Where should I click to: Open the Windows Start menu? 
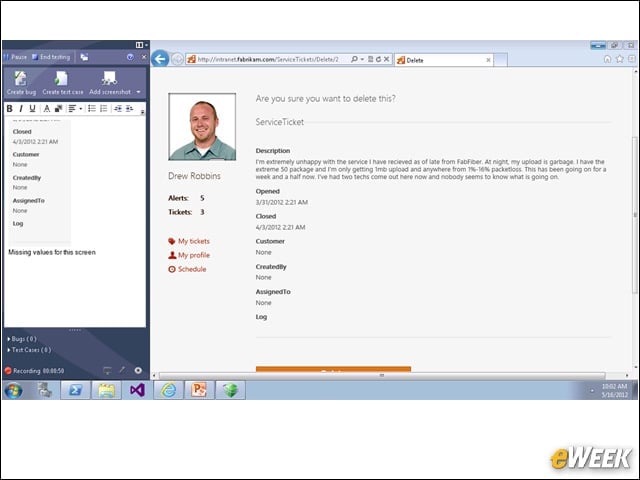coord(13,391)
